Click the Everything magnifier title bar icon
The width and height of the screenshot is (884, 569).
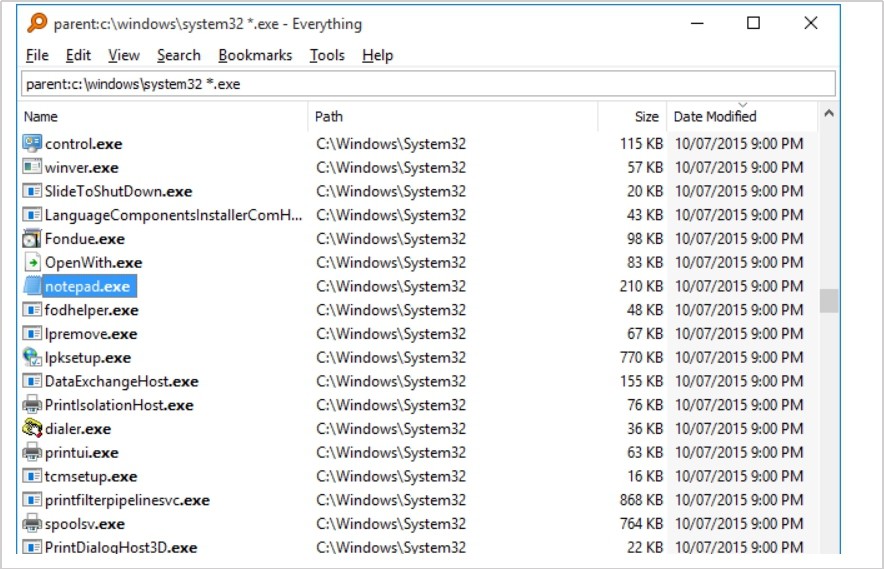tap(37, 23)
